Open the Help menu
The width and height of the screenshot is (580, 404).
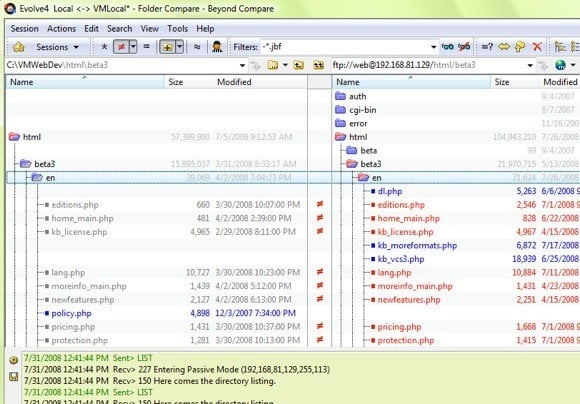point(205,28)
